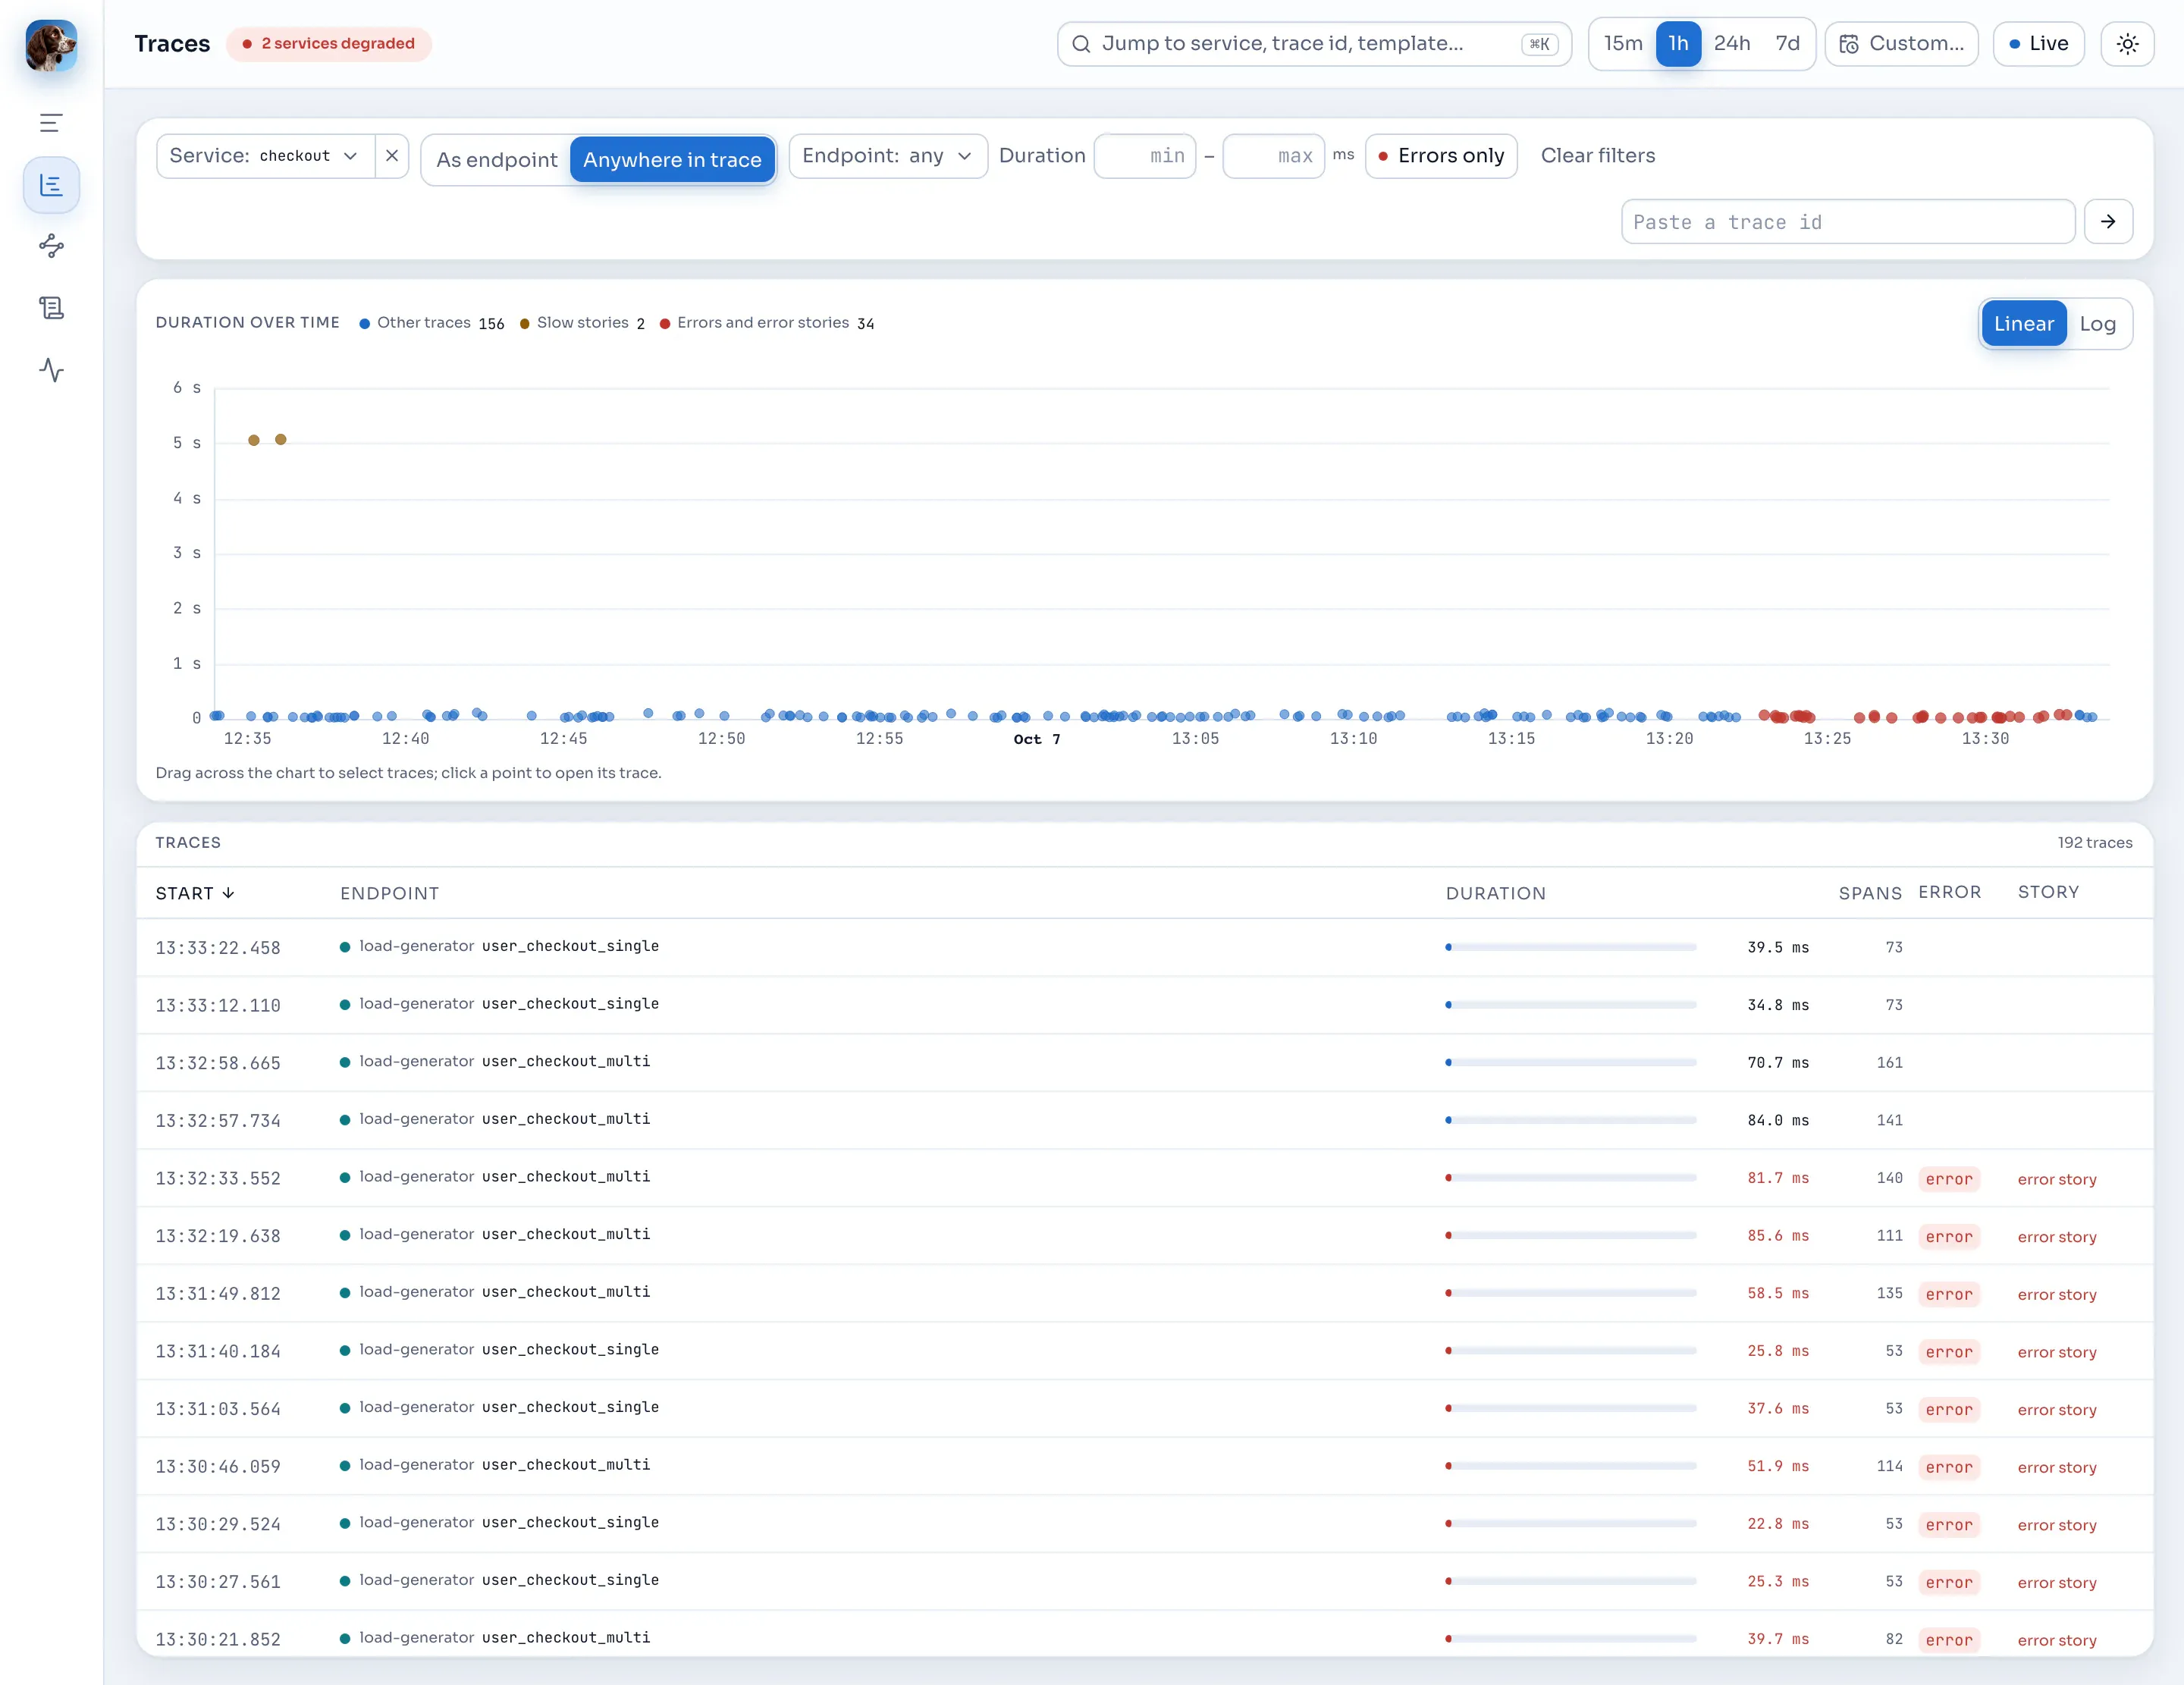Open the Endpoint any dropdown

point(888,156)
